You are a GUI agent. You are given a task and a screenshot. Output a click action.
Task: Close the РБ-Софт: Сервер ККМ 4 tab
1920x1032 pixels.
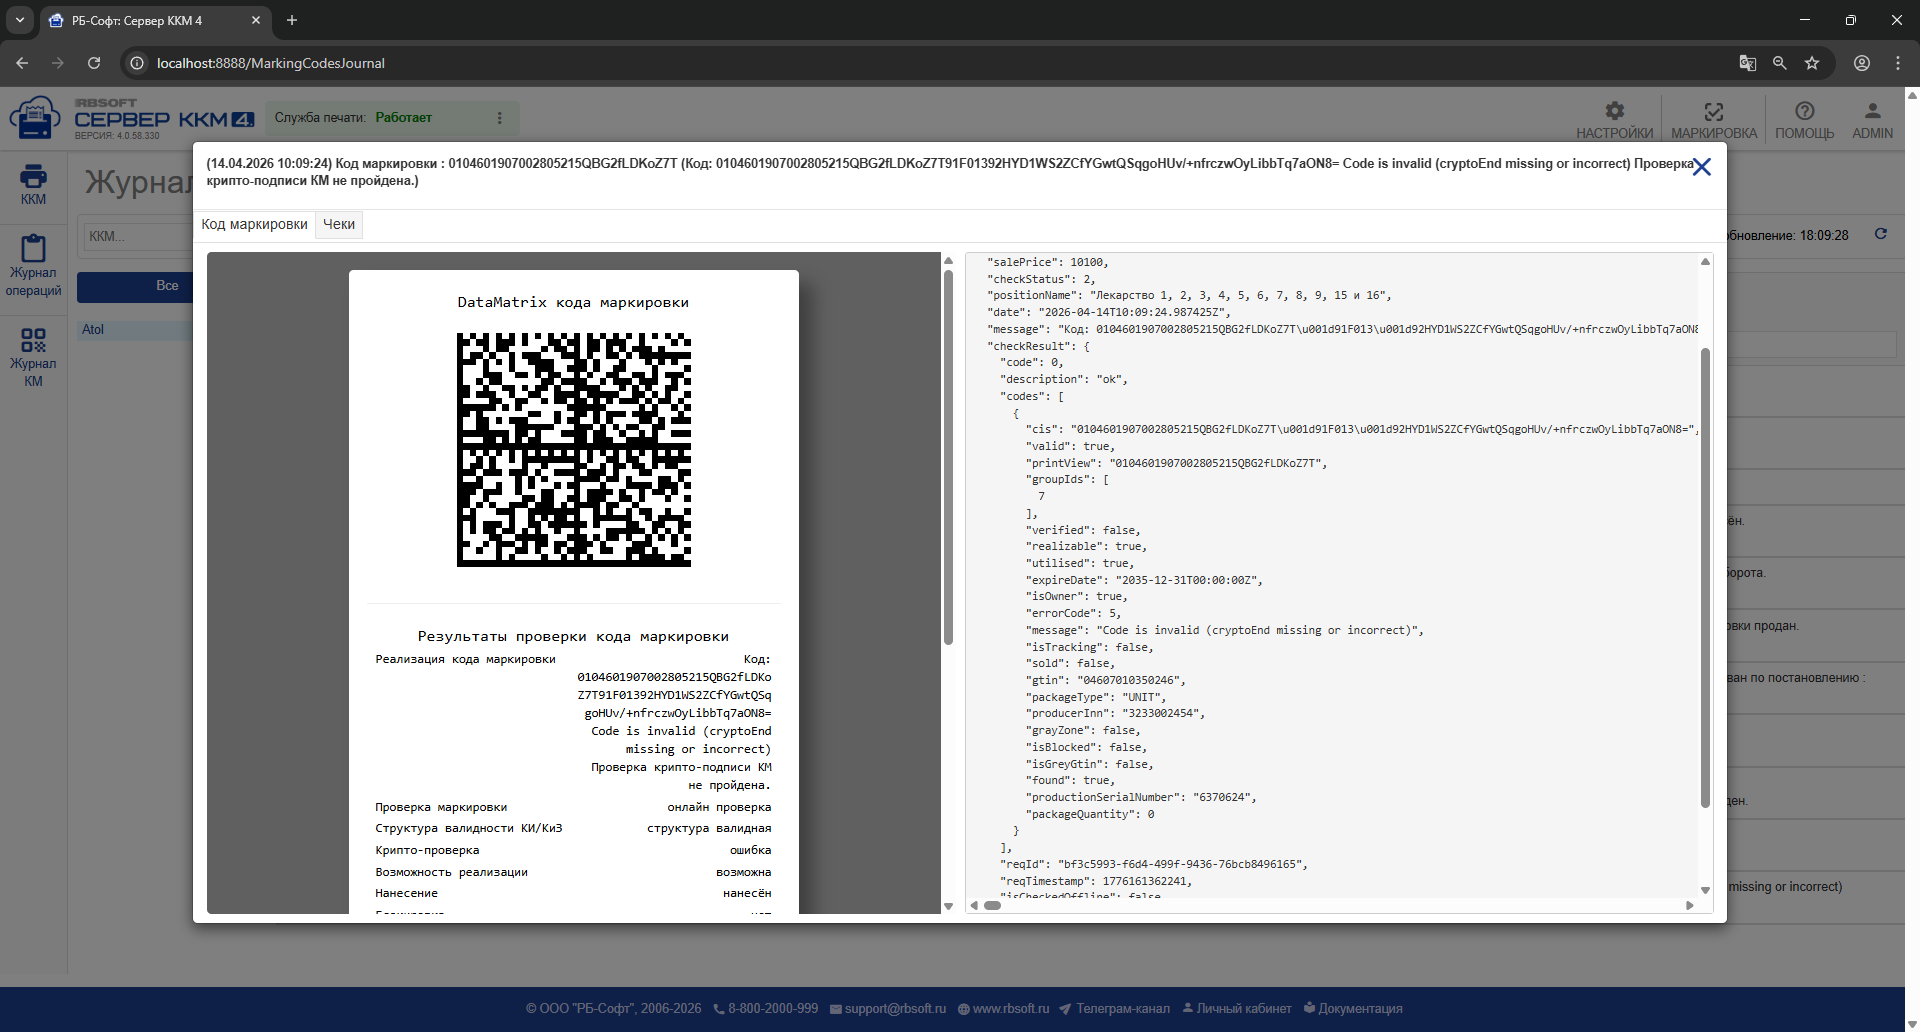click(x=256, y=20)
